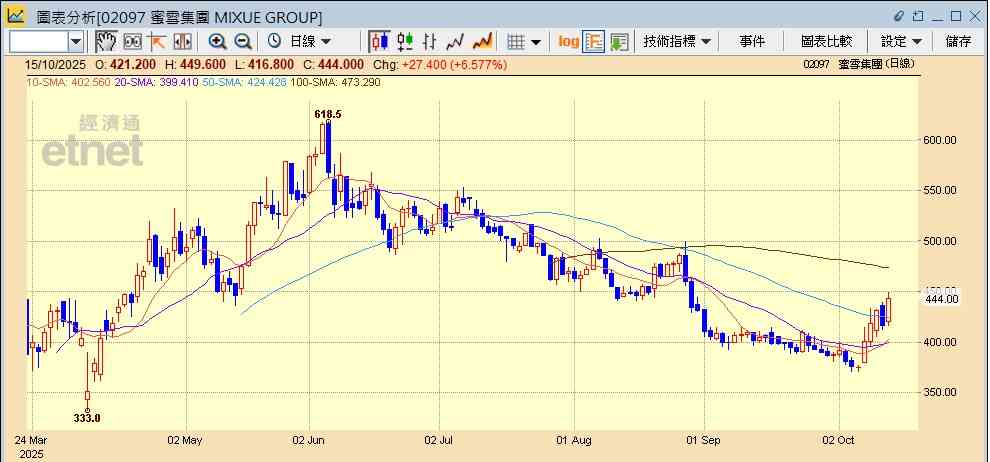Click the zoom out magnifier
990x462 pixels.
coord(242,41)
